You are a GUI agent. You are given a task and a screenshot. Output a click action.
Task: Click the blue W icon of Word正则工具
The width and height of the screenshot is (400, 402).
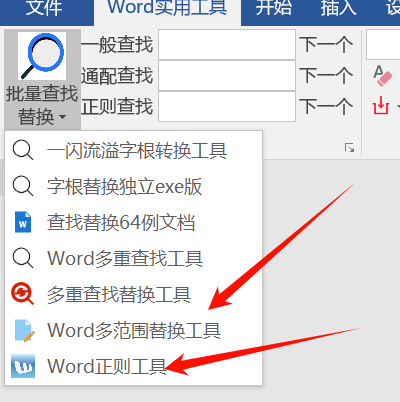tap(23, 366)
